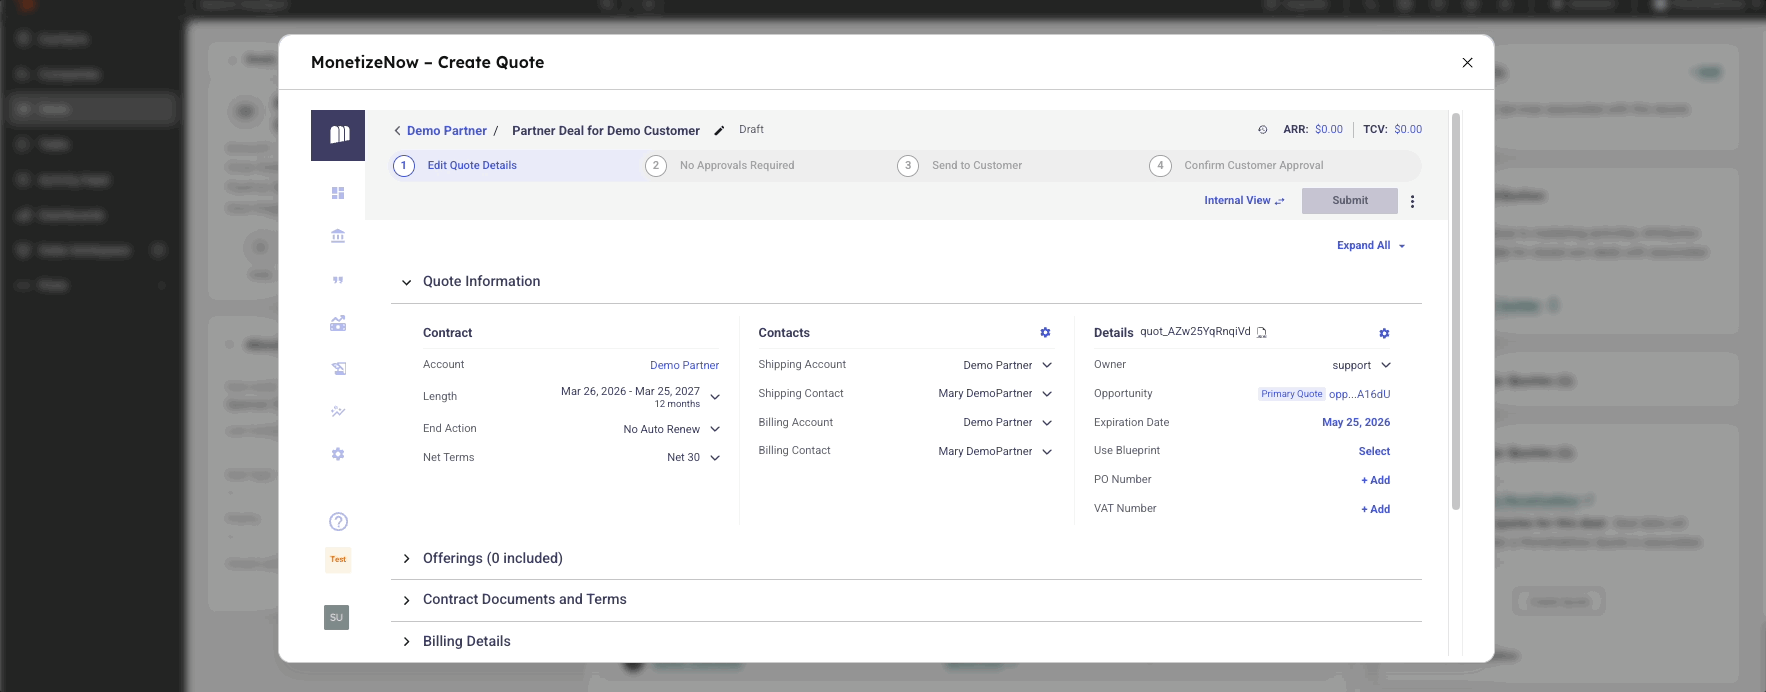Open the dashboard grid icon in sidebar
Image resolution: width=1766 pixels, height=692 pixels.
click(338, 193)
